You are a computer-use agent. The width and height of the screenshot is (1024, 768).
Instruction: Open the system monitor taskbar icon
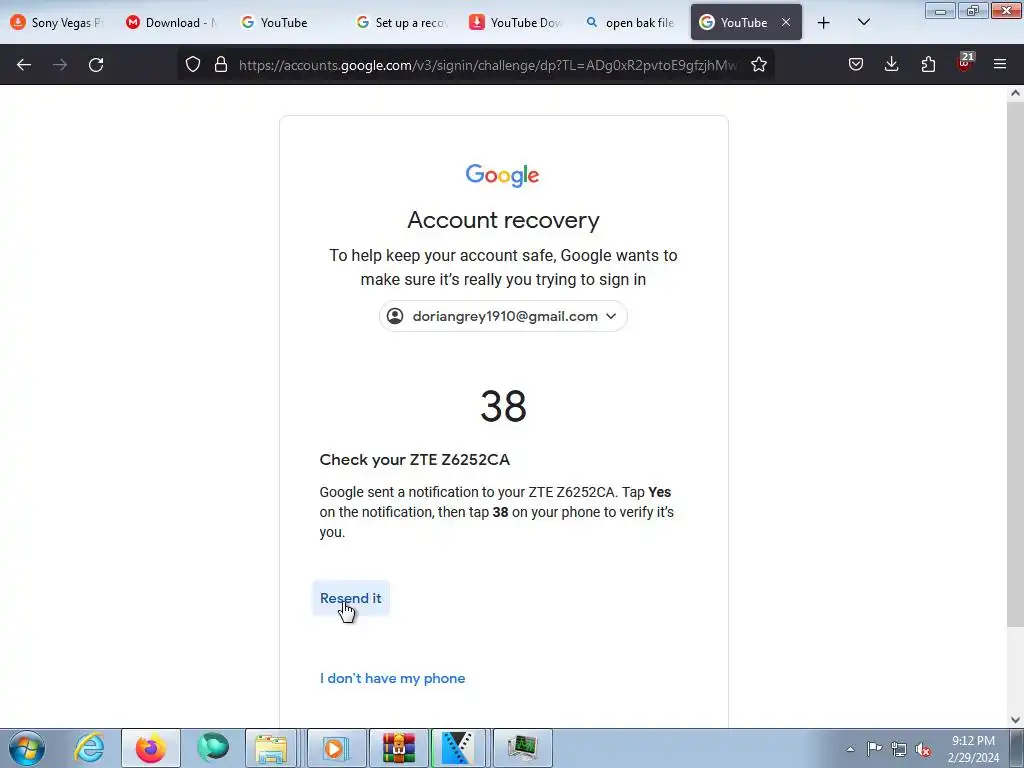[x=522, y=748]
